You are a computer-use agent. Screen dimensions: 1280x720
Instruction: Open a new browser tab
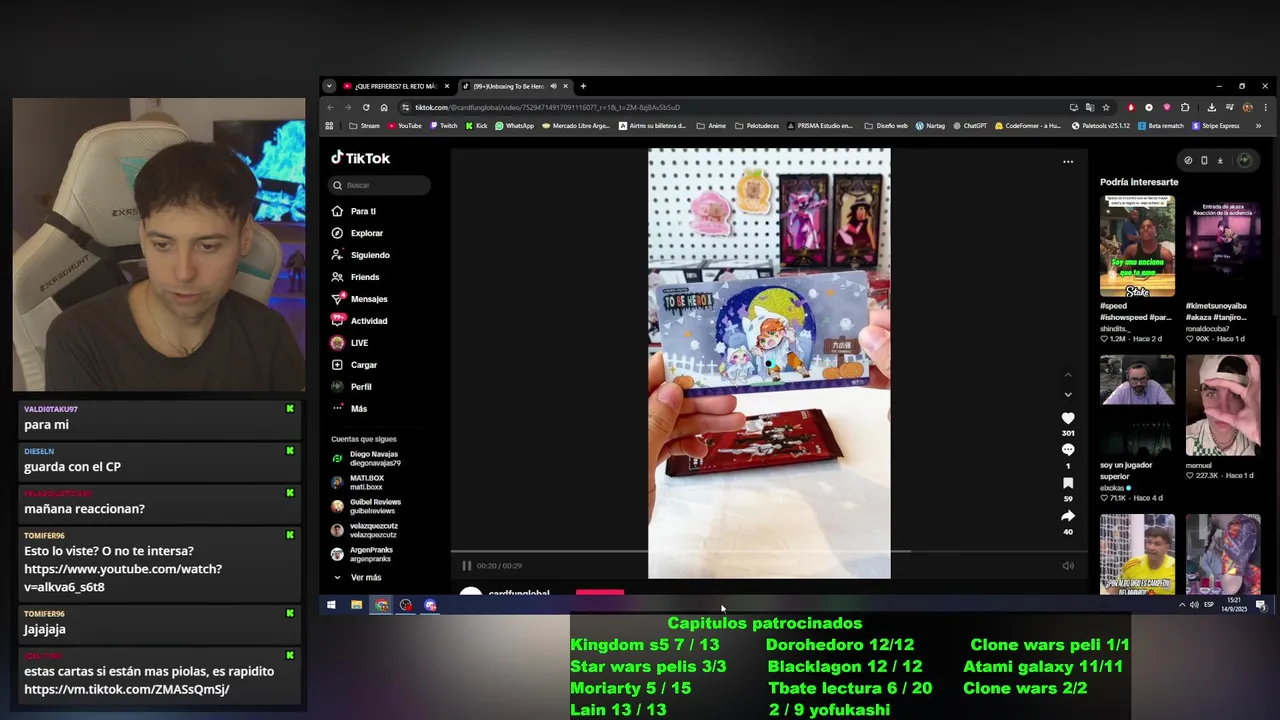point(583,86)
